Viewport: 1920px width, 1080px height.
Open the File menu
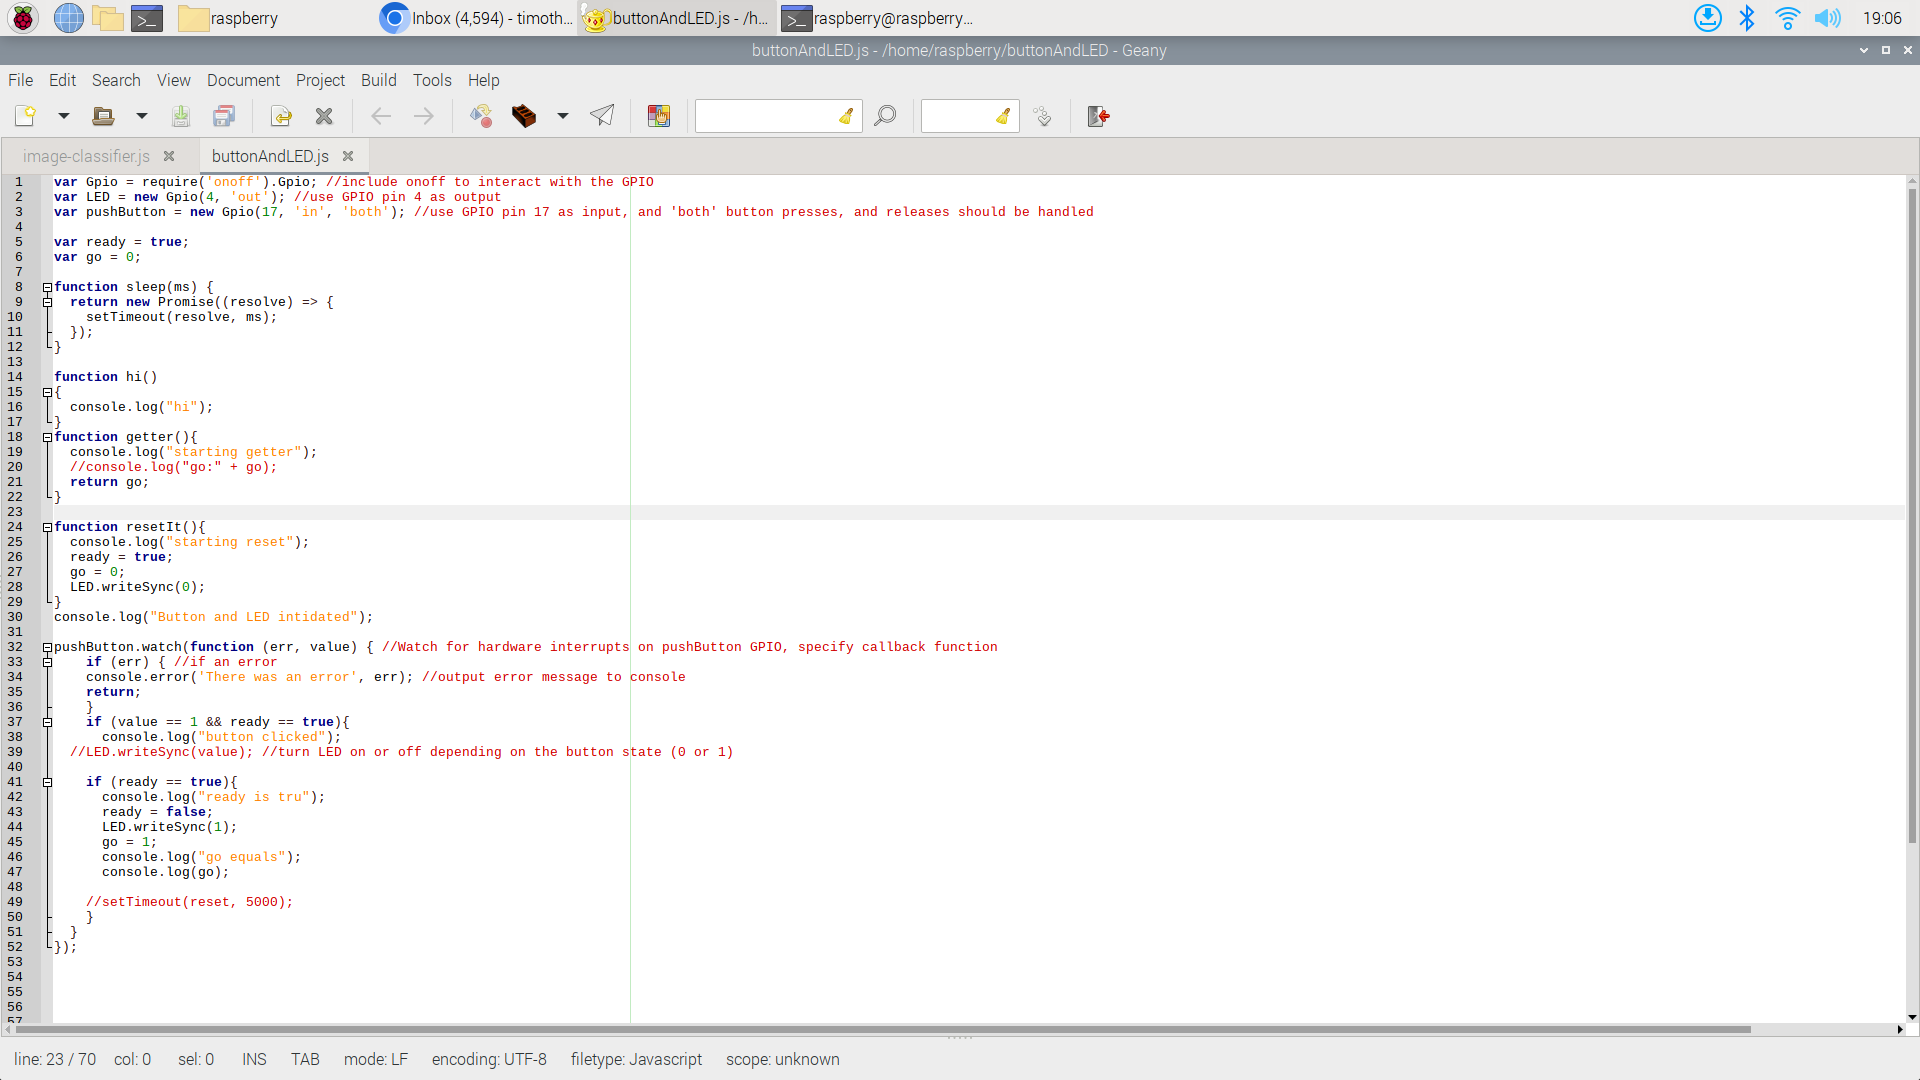point(21,80)
